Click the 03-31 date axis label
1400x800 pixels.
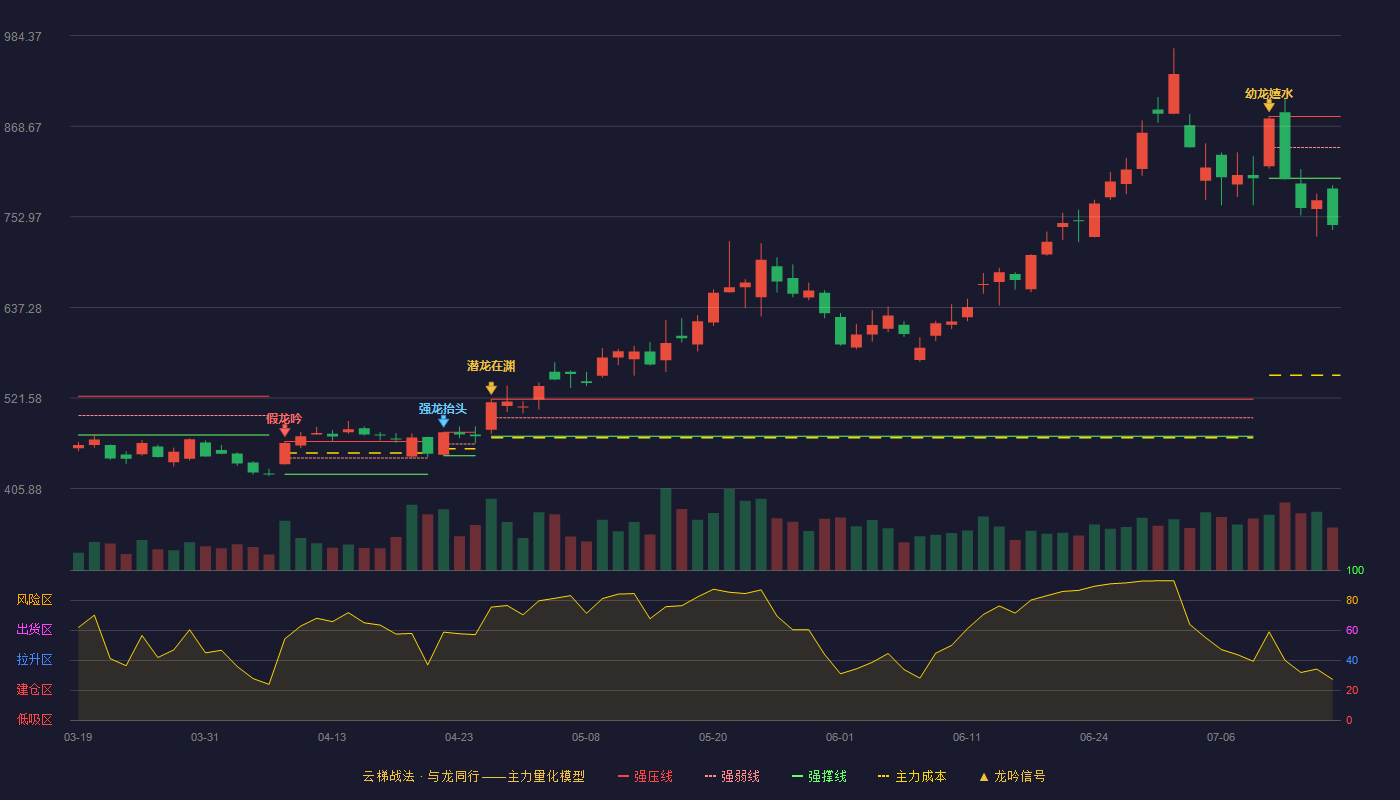[205, 737]
